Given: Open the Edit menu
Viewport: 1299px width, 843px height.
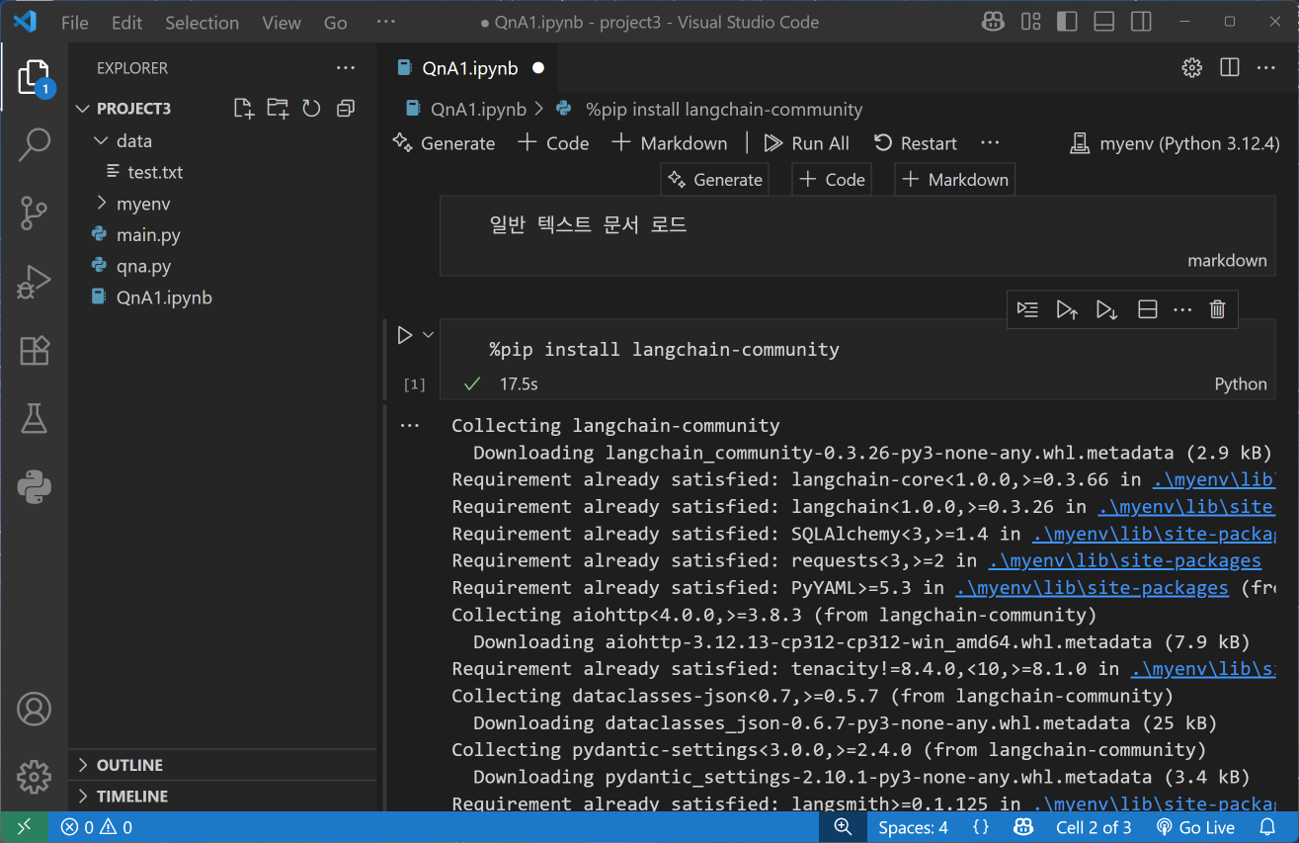Looking at the screenshot, I should (127, 22).
